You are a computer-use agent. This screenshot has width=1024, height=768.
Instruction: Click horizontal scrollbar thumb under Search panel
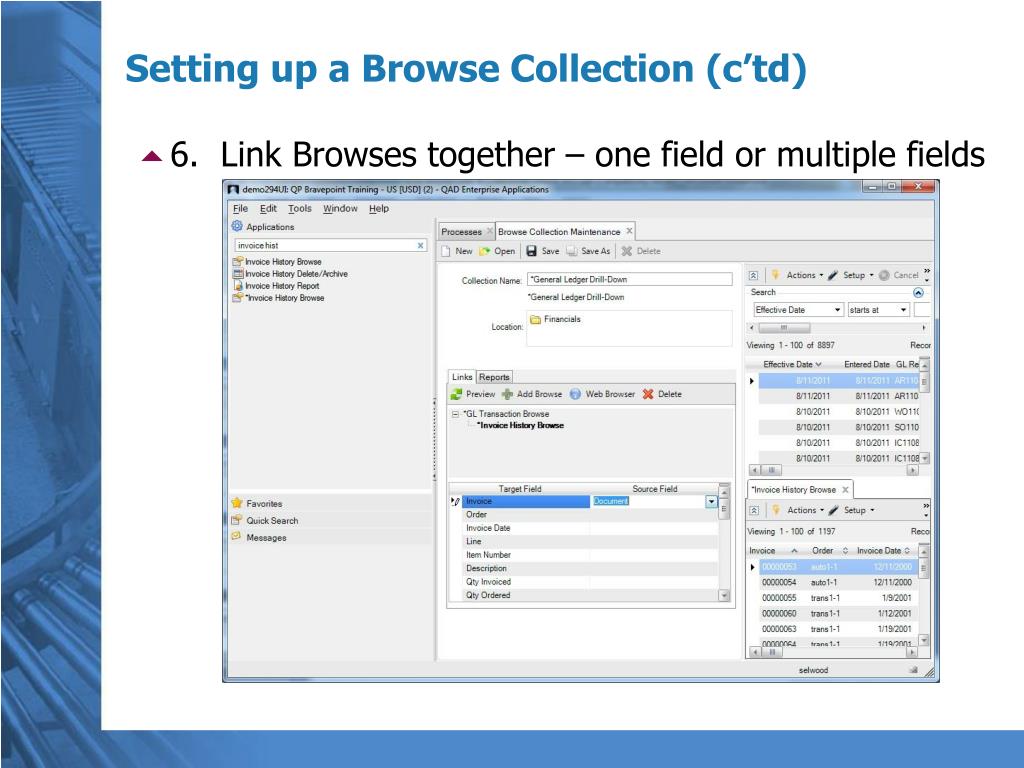(783, 328)
